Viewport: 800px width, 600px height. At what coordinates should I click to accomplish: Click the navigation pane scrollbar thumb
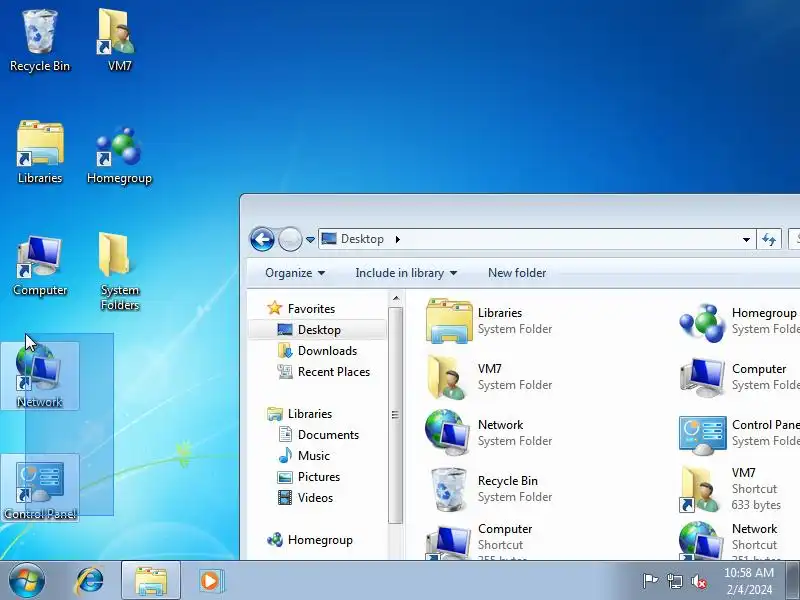395,415
